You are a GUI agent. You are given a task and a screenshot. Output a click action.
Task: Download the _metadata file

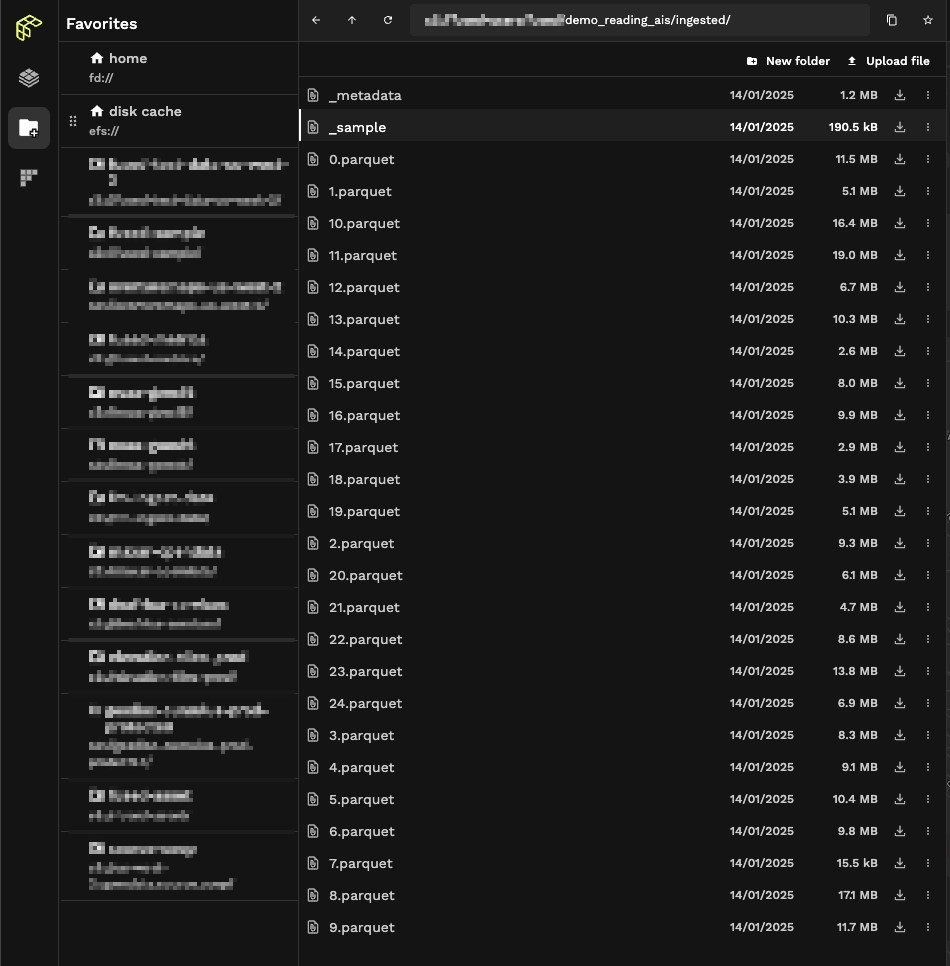tap(899, 95)
